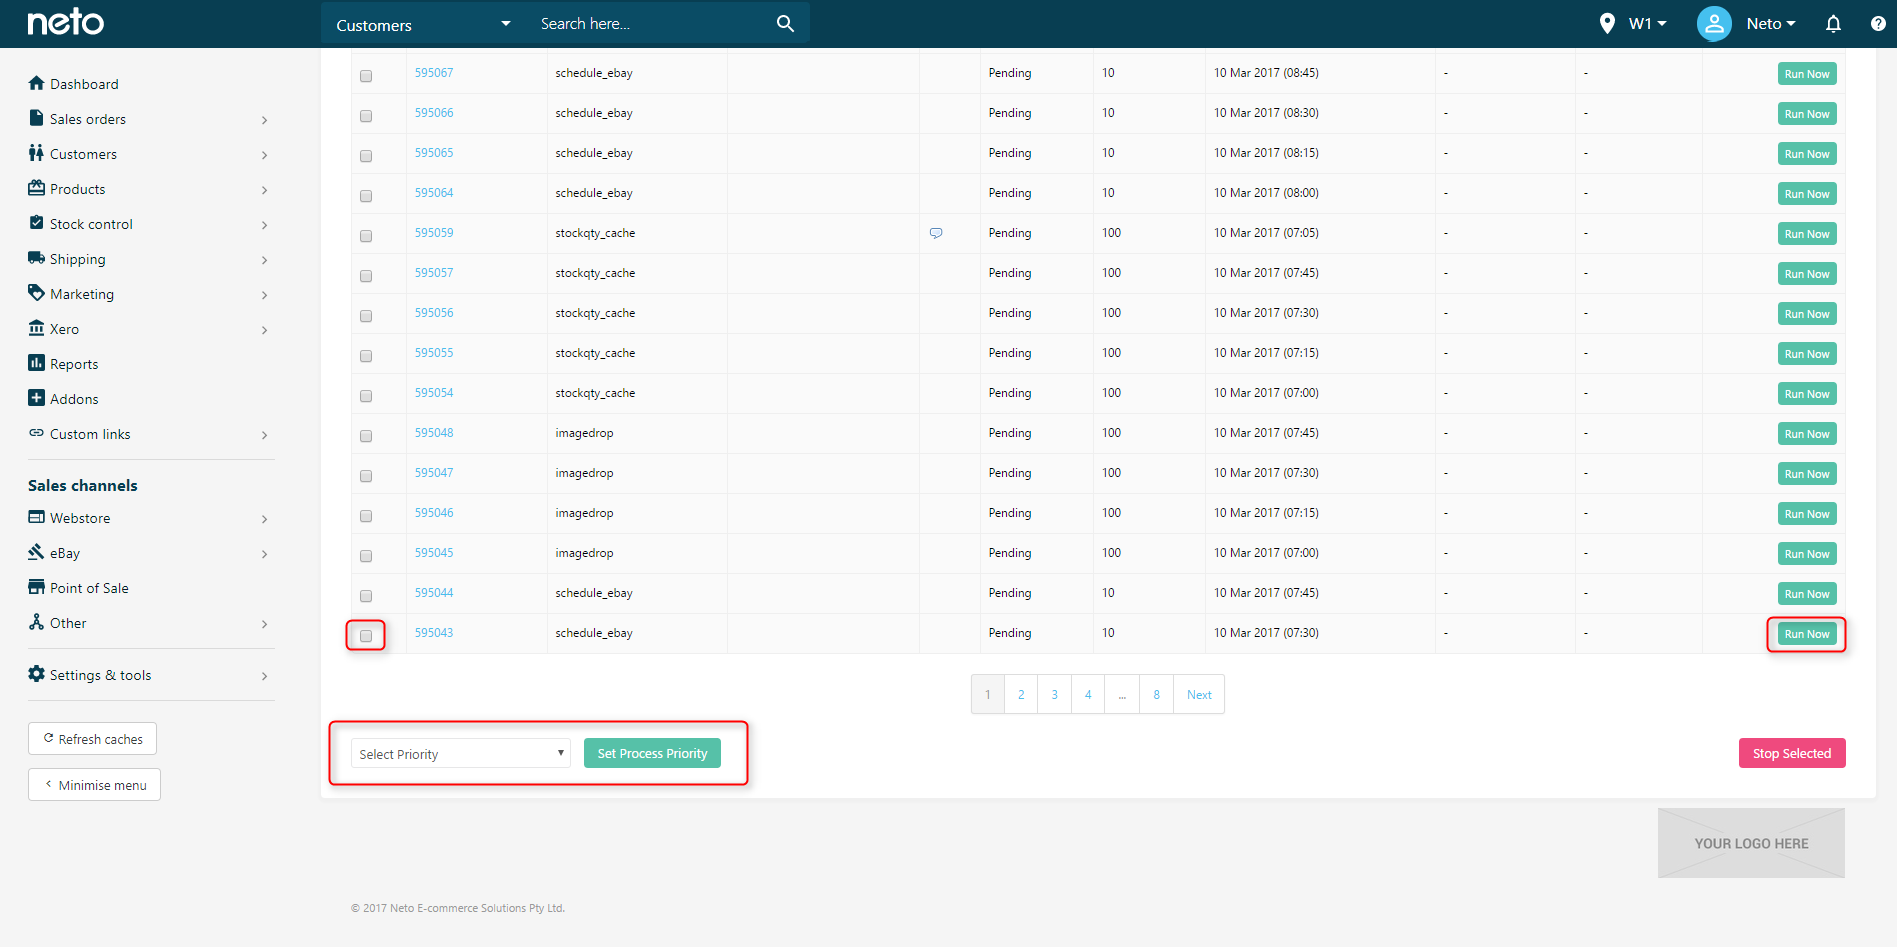
Task: Click the Dashboard home icon
Action: coord(37,83)
